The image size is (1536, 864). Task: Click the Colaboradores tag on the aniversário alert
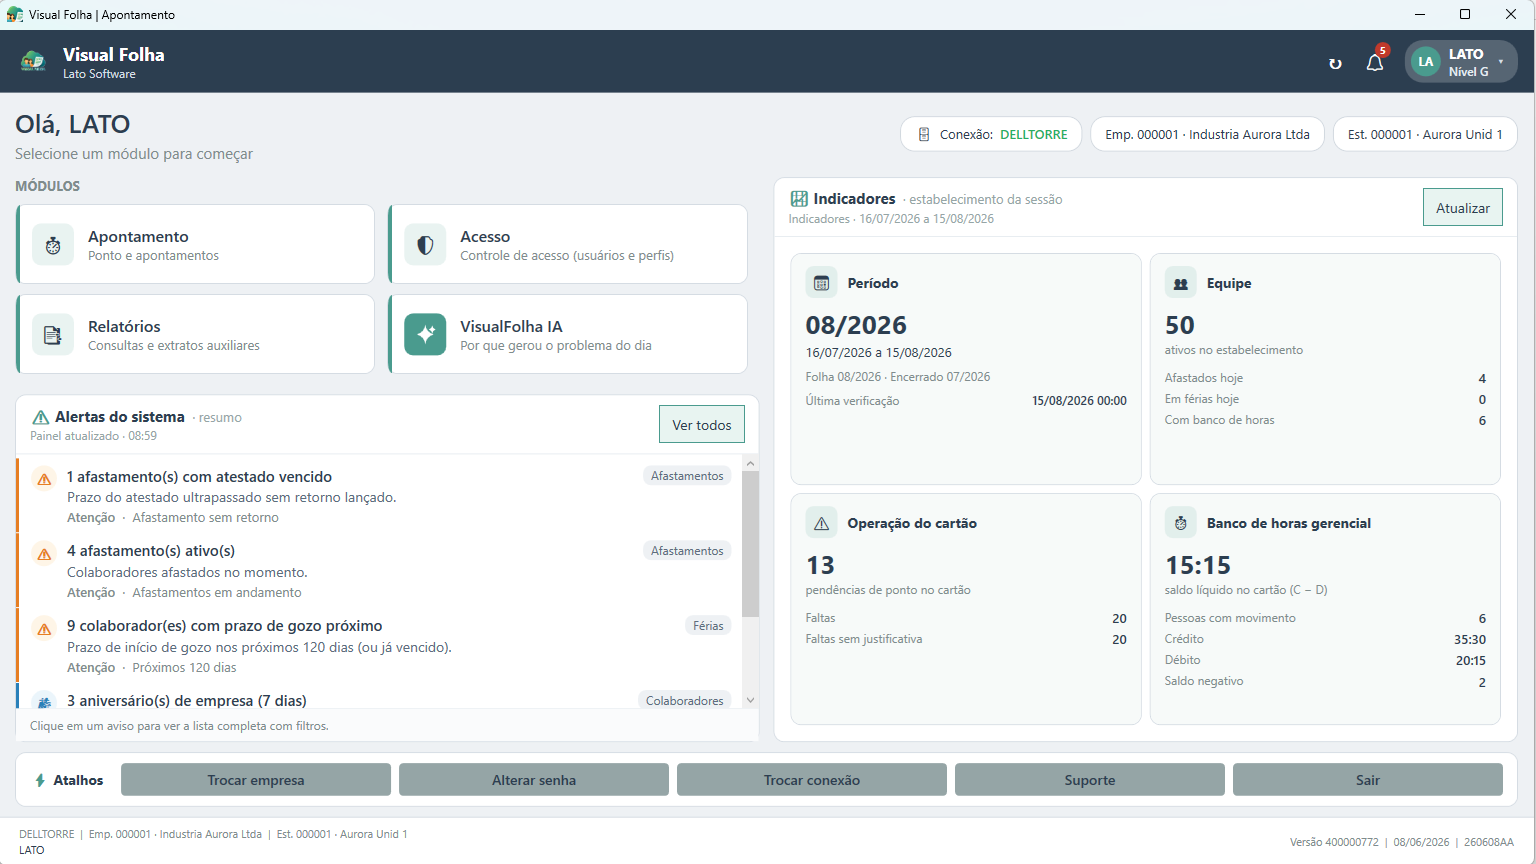(x=685, y=700)
